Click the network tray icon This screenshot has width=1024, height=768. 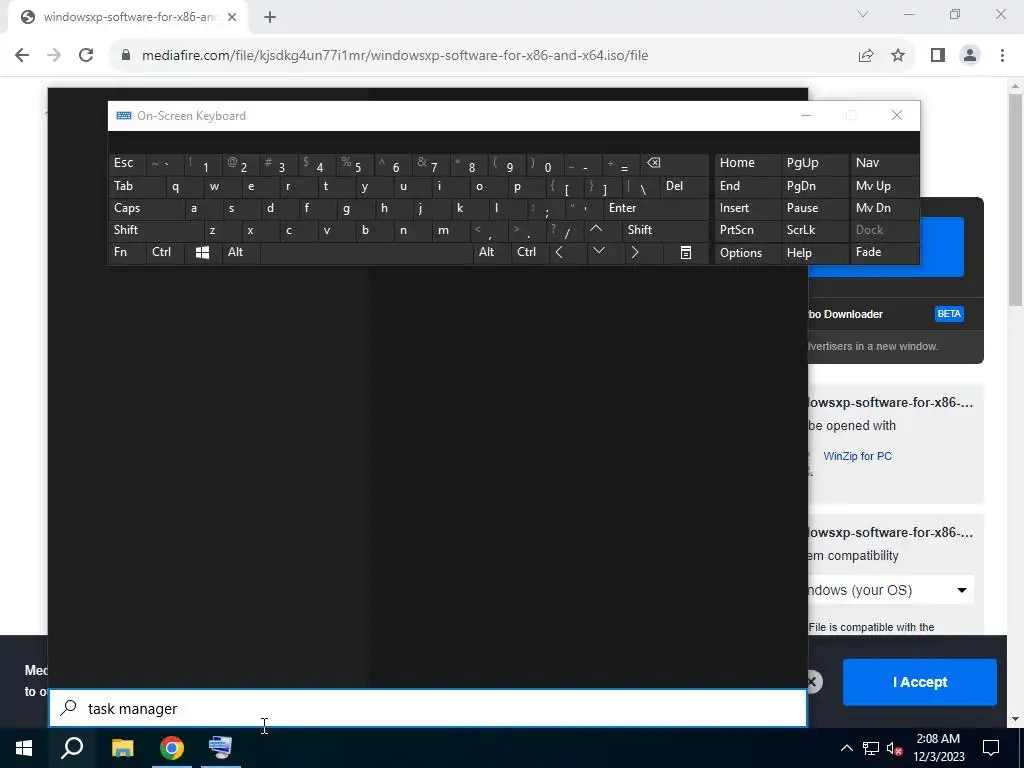point(871,748)
